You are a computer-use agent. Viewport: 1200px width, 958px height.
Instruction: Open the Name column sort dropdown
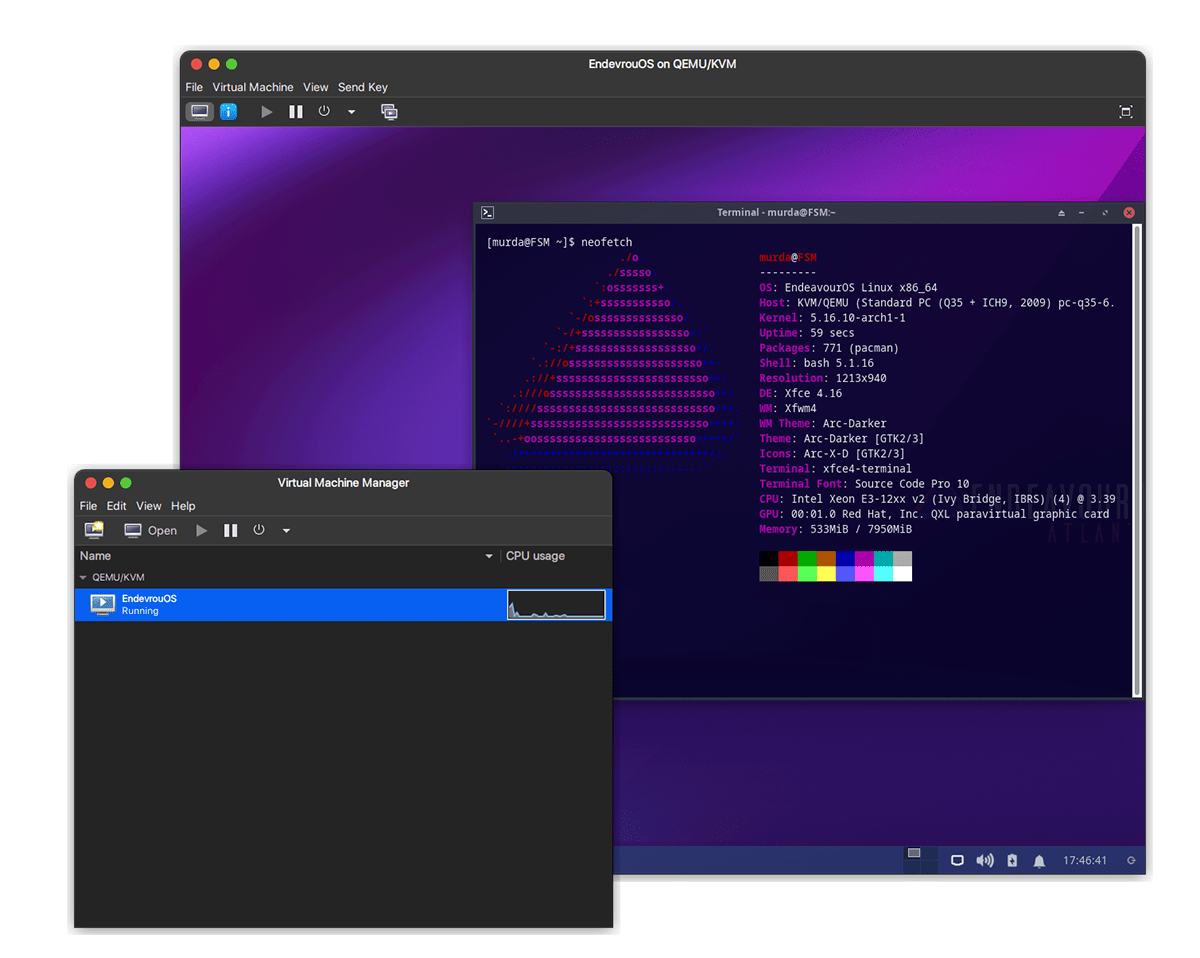(489, 556)
